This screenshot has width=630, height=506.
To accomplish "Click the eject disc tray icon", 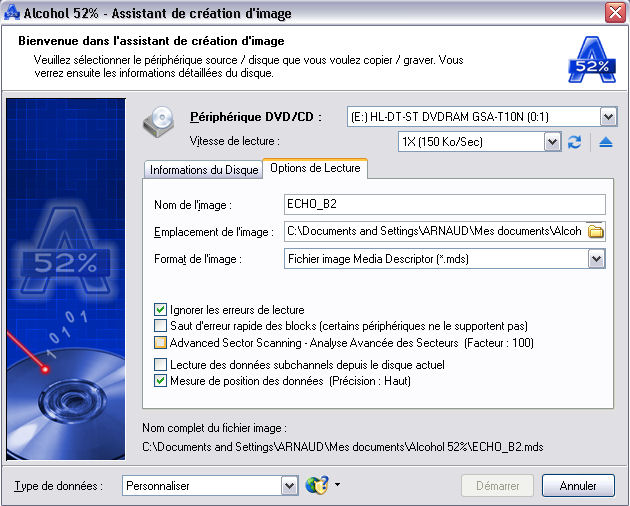I will pos(605,142).
